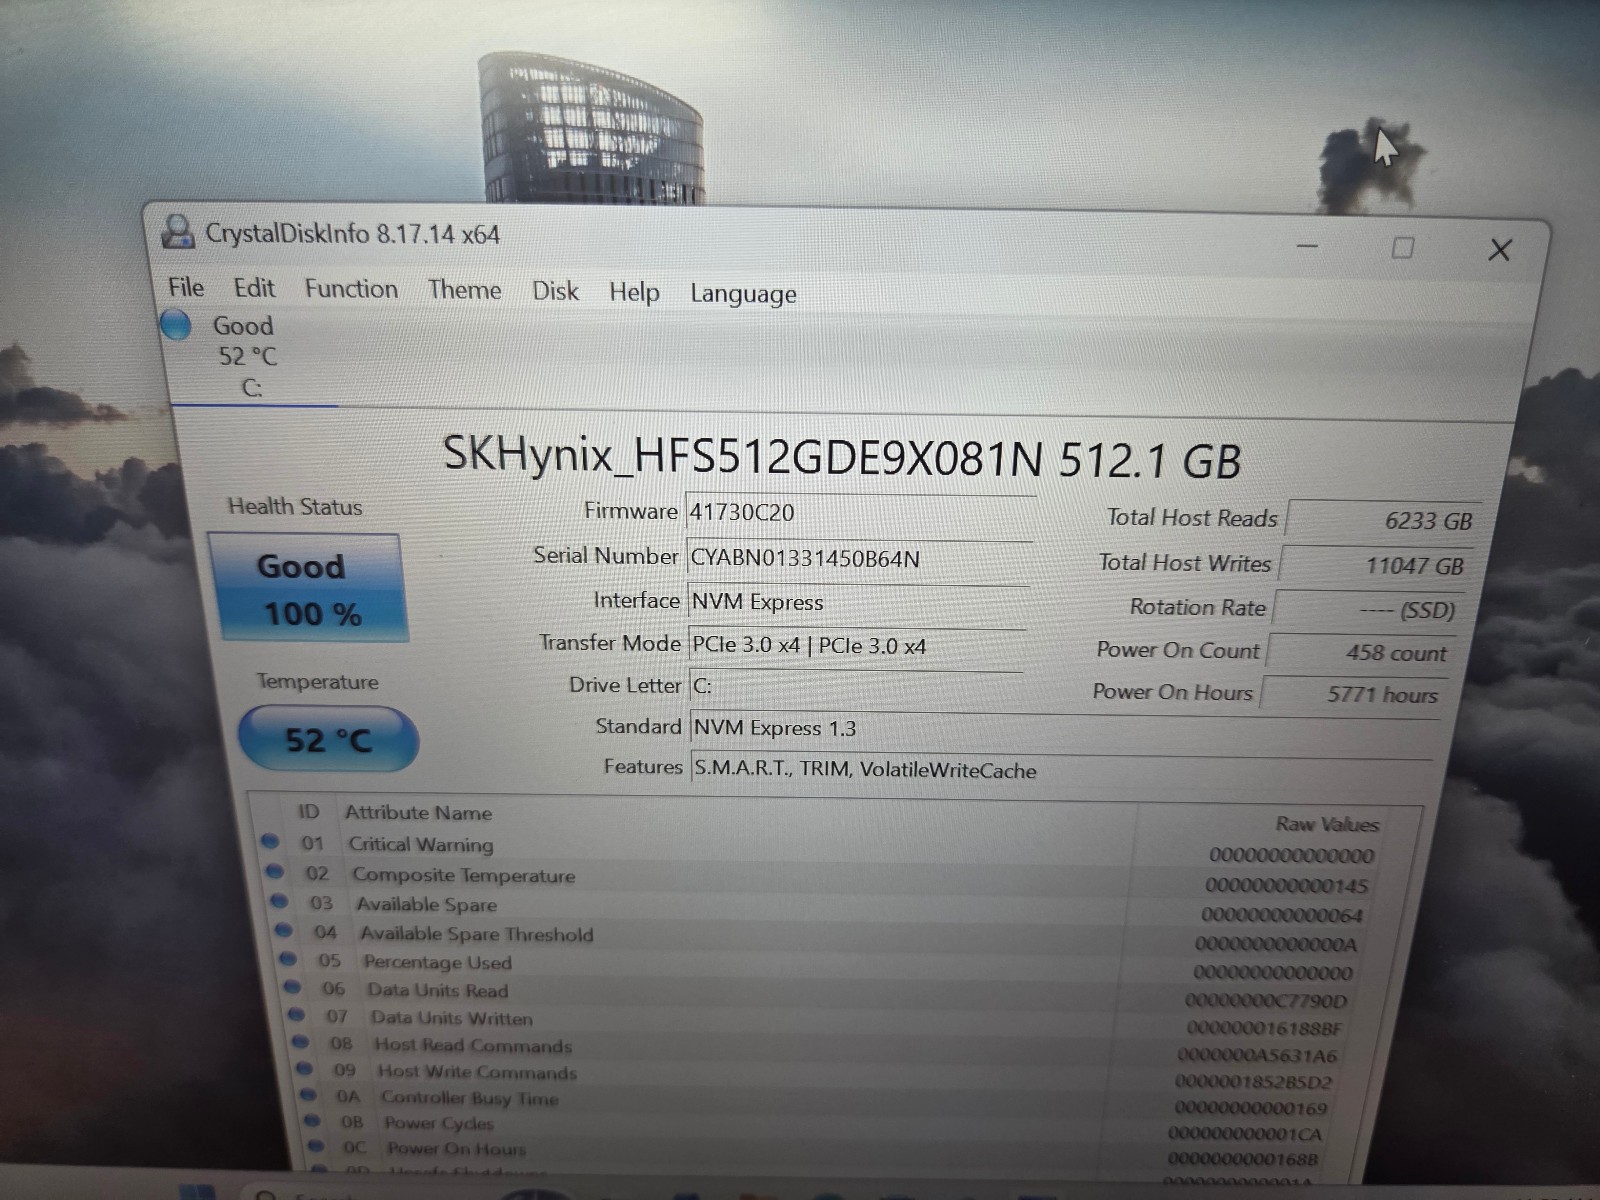The height and width of the screenshot is (1200, 1600).
Task: Click the Interface field NVM Express
Action: point(858,602)
